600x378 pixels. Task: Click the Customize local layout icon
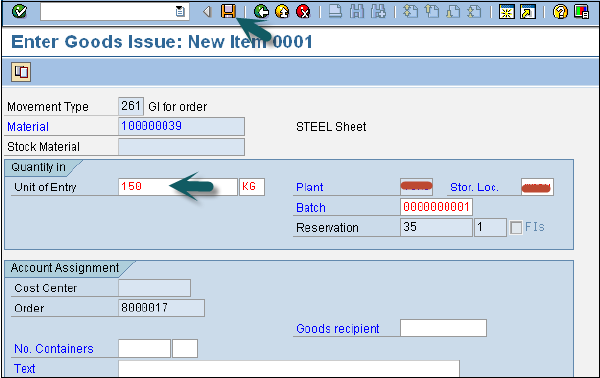coord(581,12)
